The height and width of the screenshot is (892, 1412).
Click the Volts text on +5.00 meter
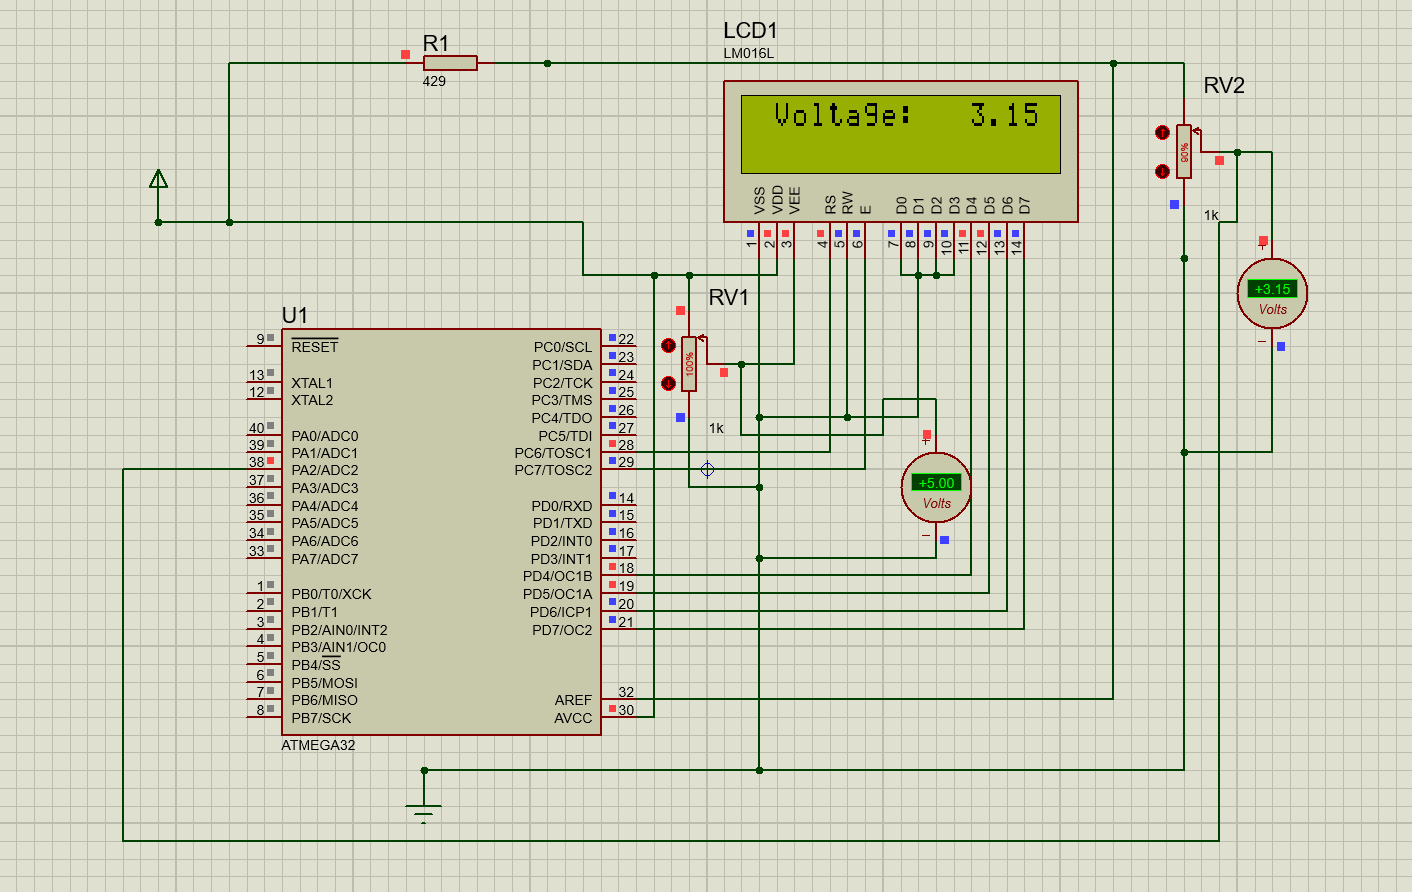click(936, 503)
